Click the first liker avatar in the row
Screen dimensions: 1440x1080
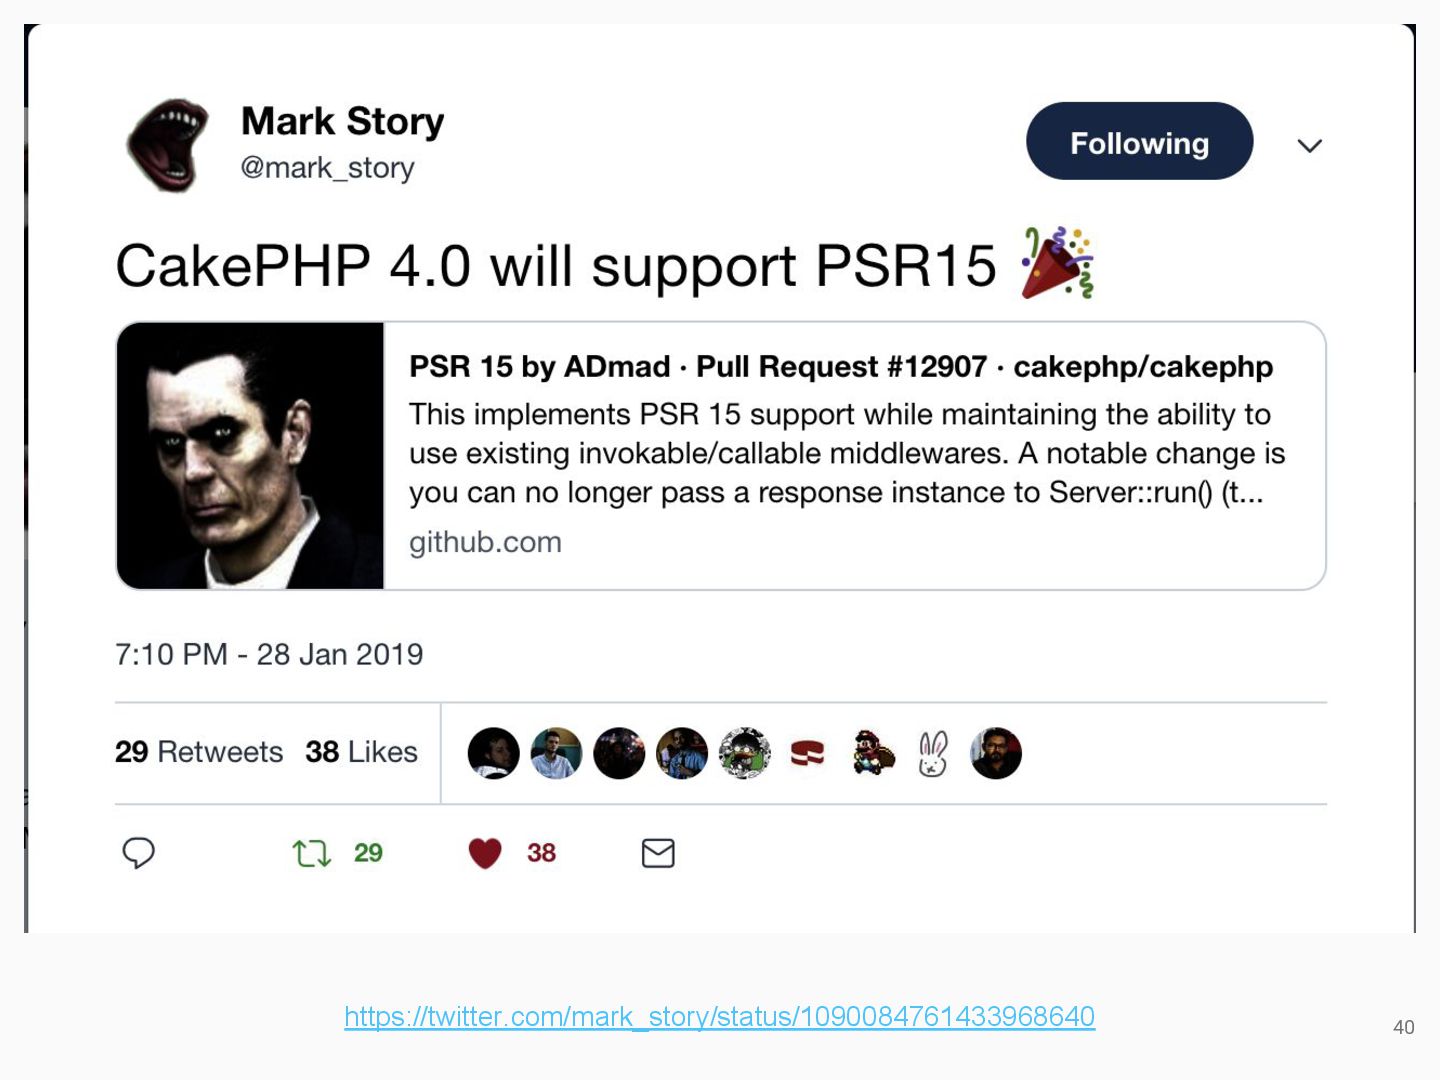494,753
